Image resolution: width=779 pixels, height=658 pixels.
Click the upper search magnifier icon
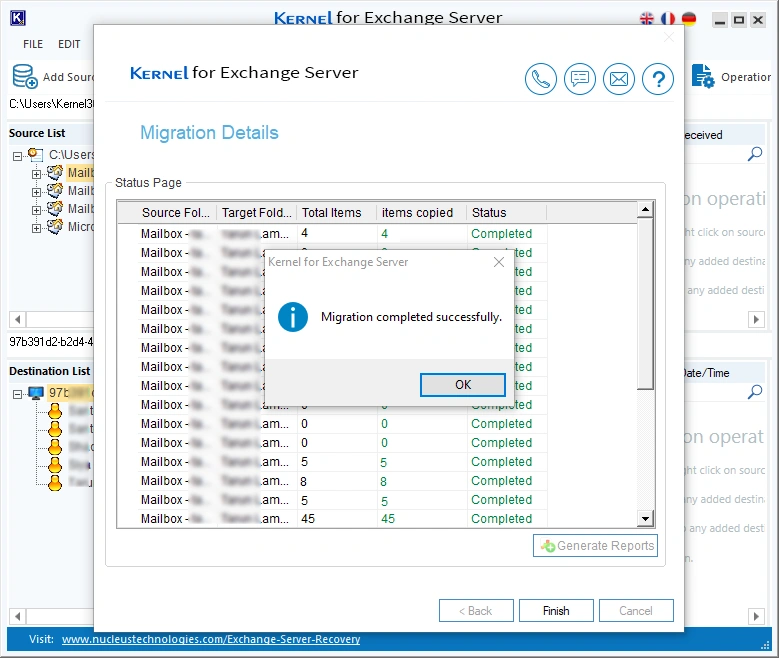pos(755,154)
